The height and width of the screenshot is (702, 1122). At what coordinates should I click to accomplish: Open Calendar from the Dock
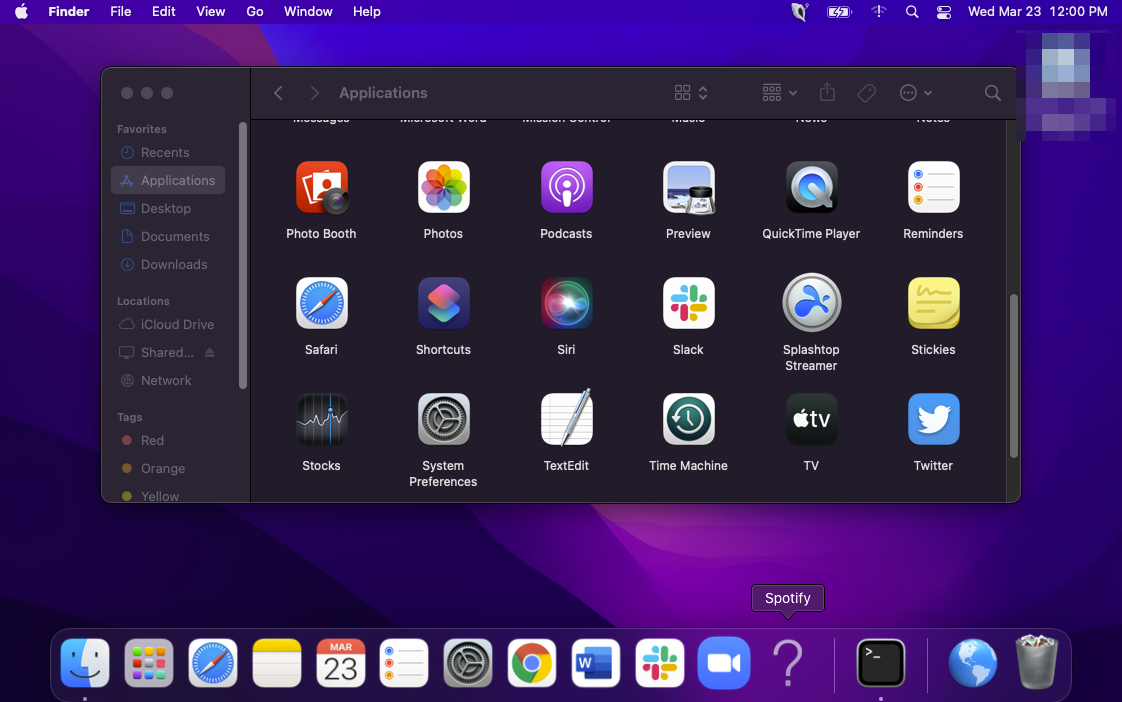[341, 663]
